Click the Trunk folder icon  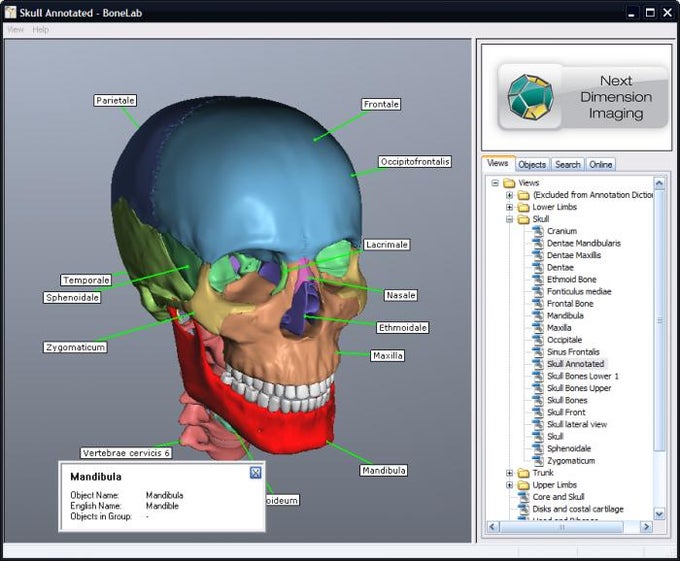(524, 473)
